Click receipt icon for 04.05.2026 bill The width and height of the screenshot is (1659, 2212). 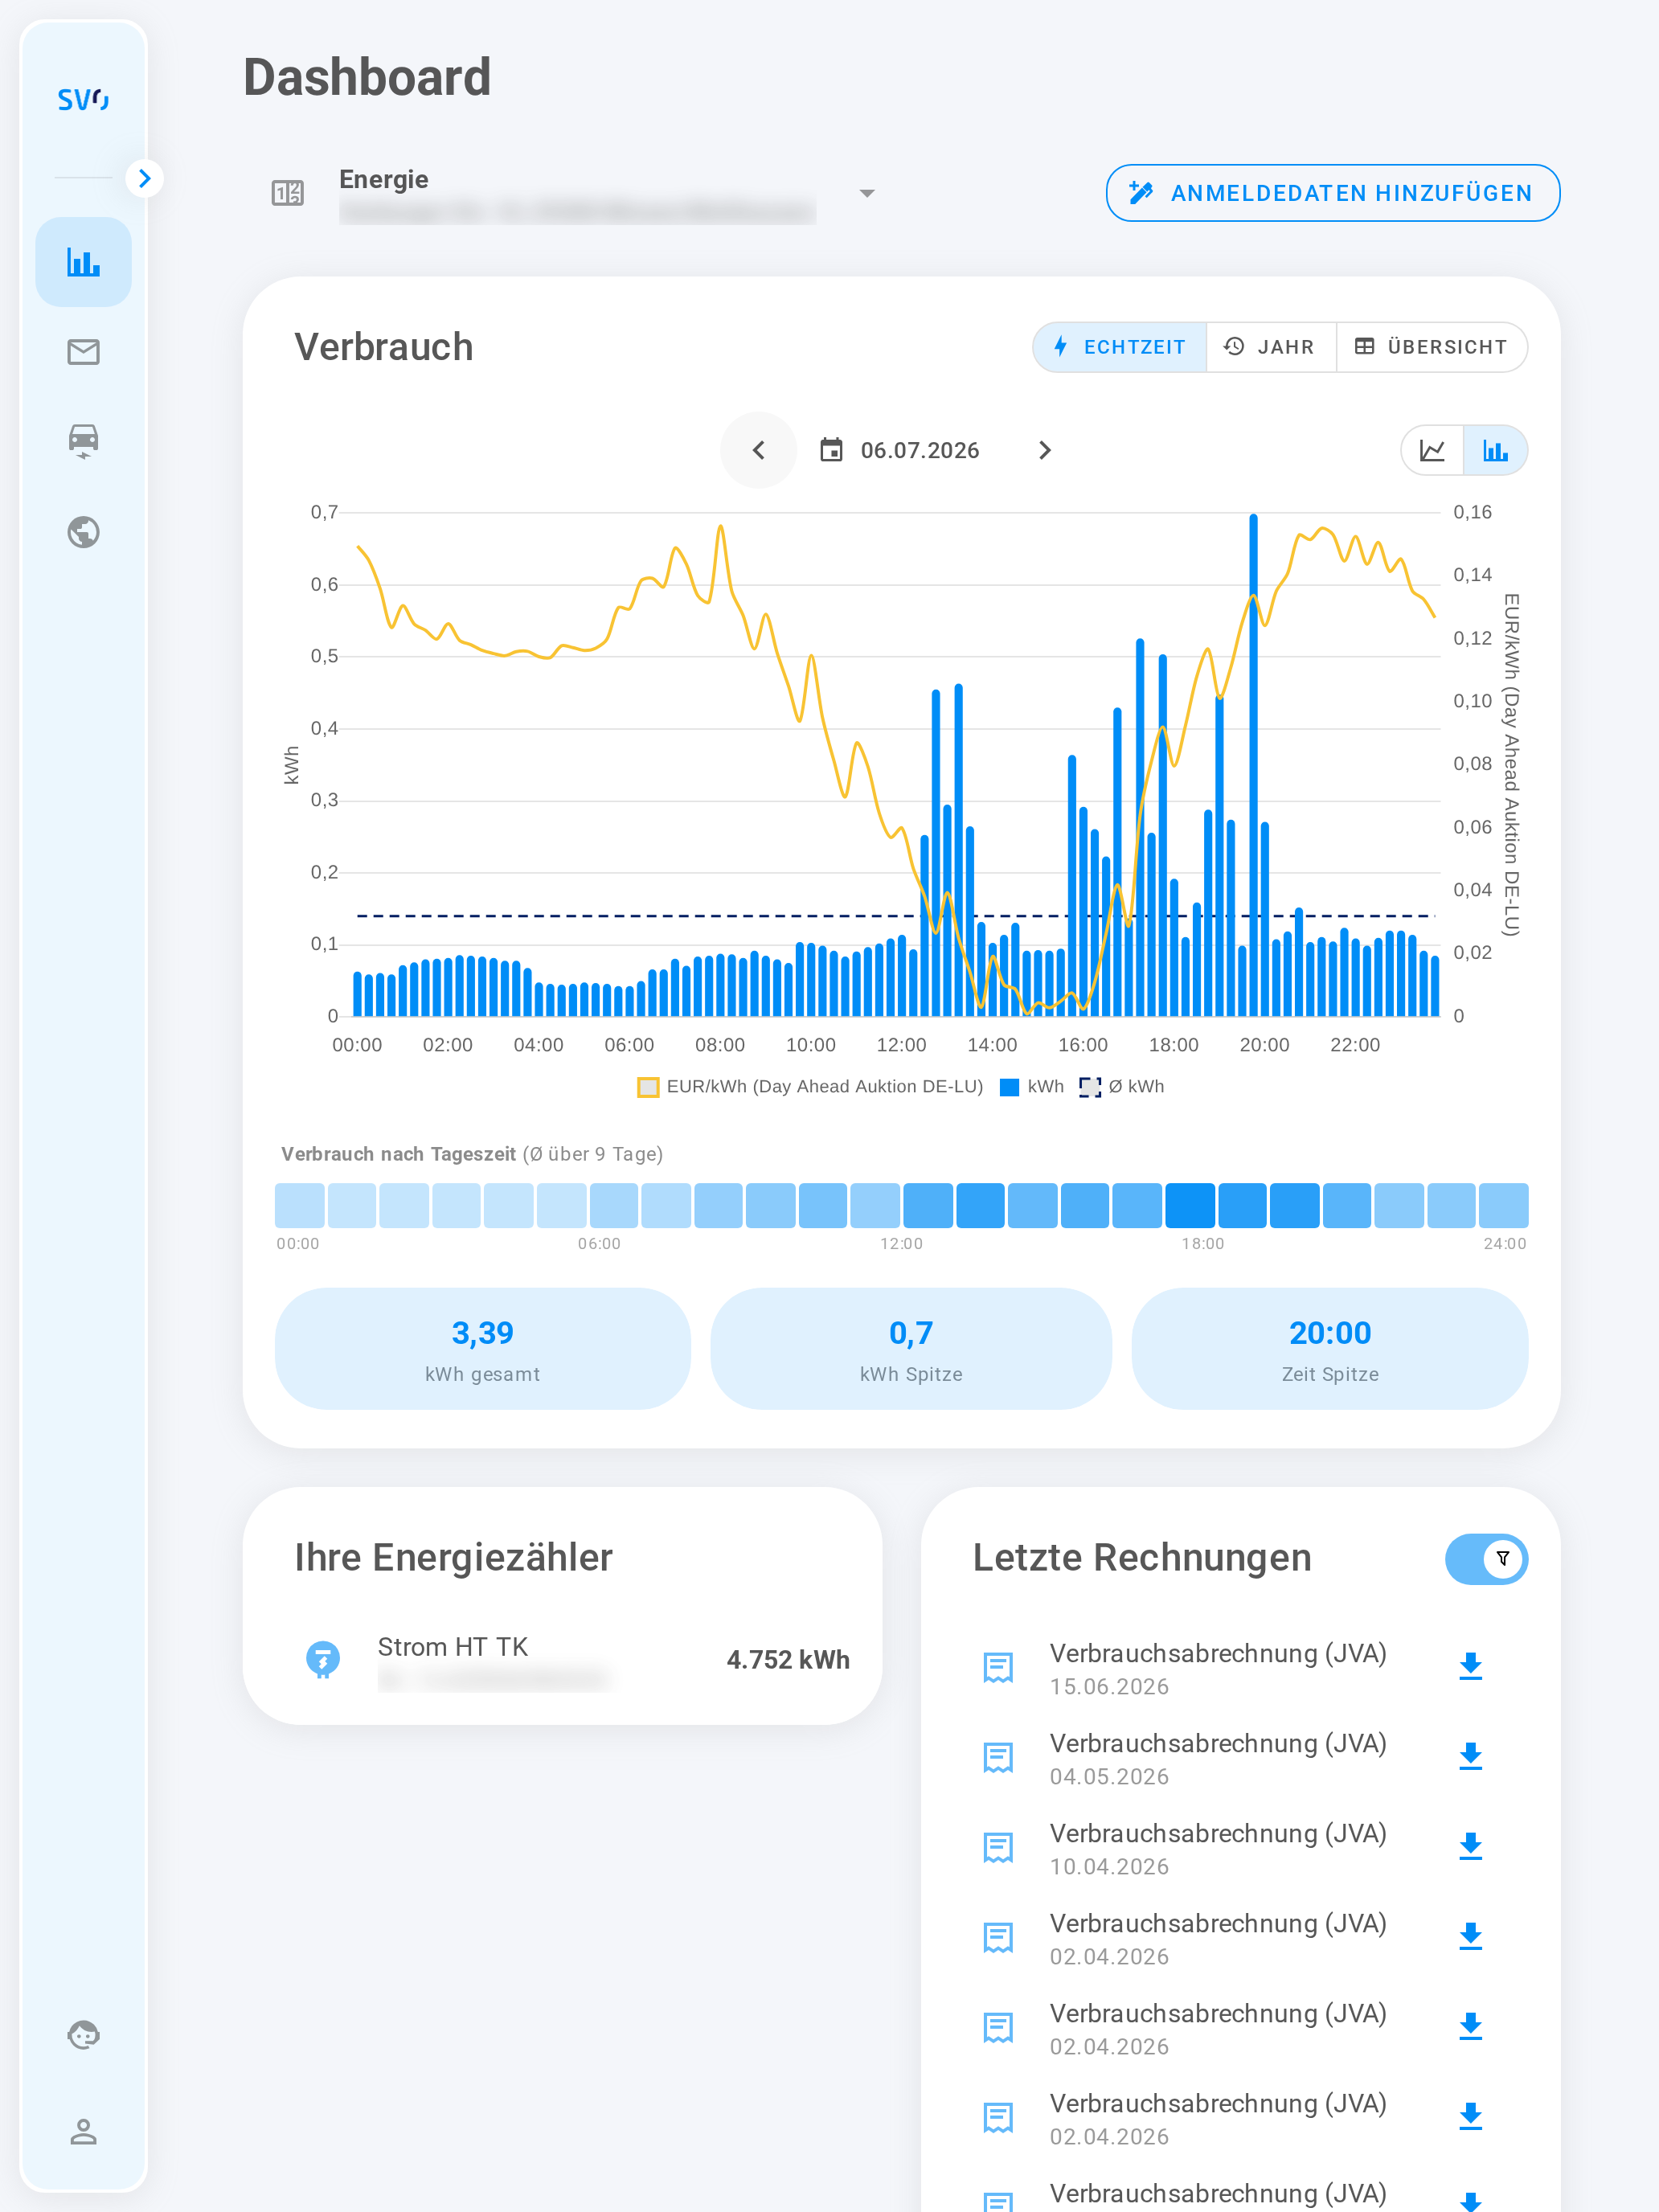pyautogui.click(x=998, y=1757)
